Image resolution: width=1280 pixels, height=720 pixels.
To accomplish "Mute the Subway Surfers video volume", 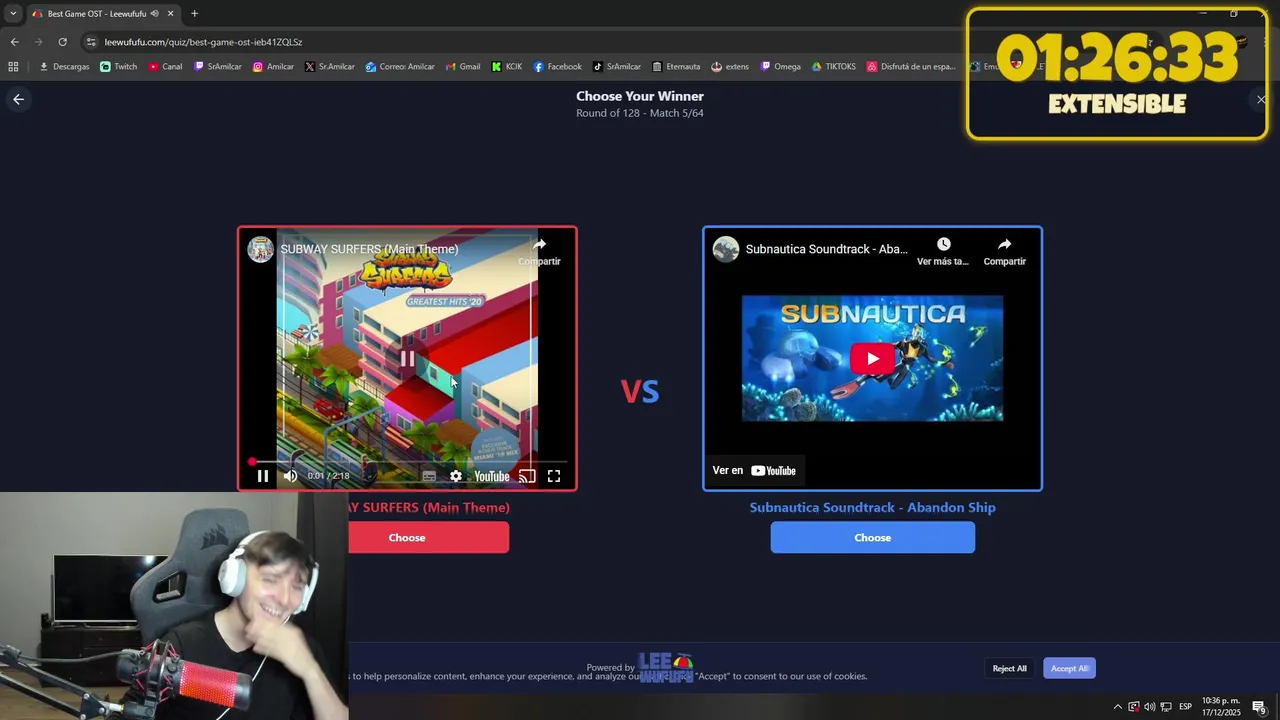I will click(x=290, y=476).
